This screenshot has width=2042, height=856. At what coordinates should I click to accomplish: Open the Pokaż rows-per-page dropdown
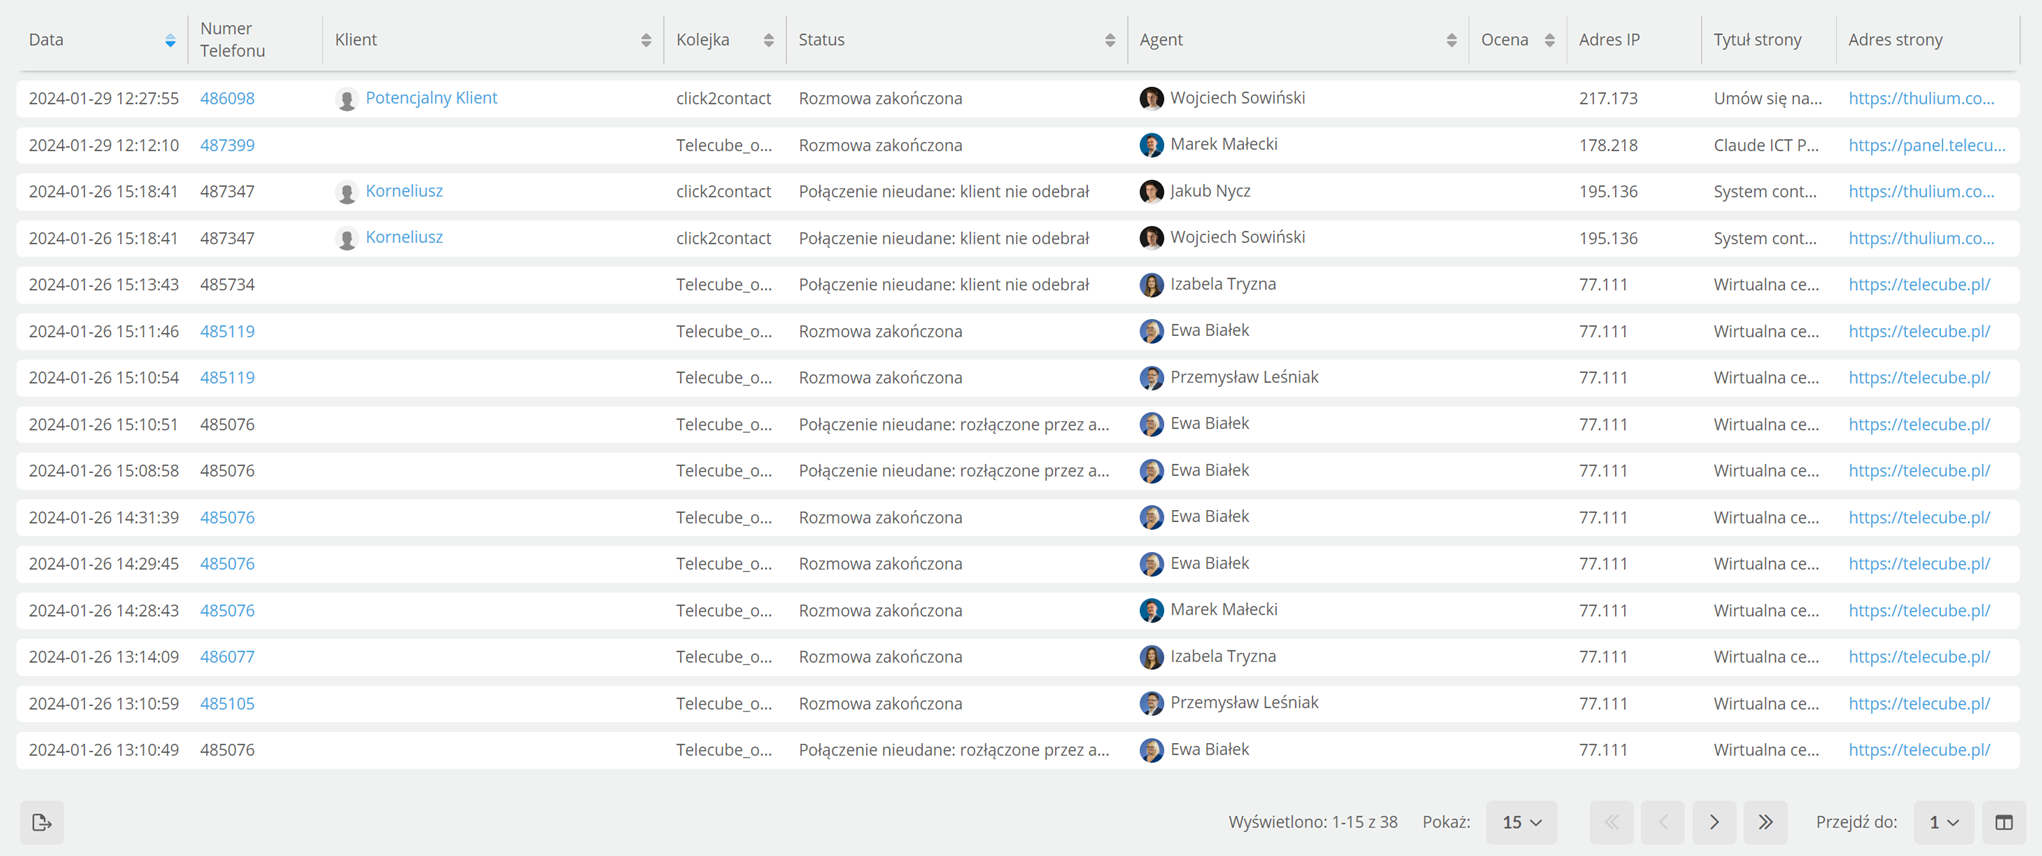[1522, 822]
